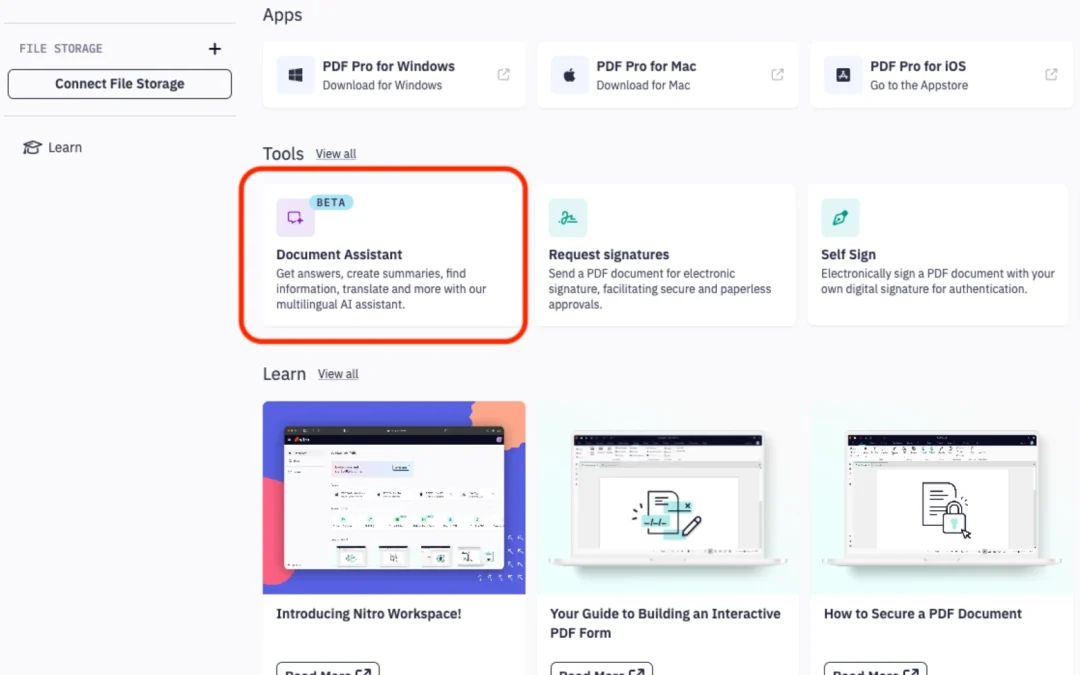
Task: Click external link icon on Windows card
Action: [503, 74]
